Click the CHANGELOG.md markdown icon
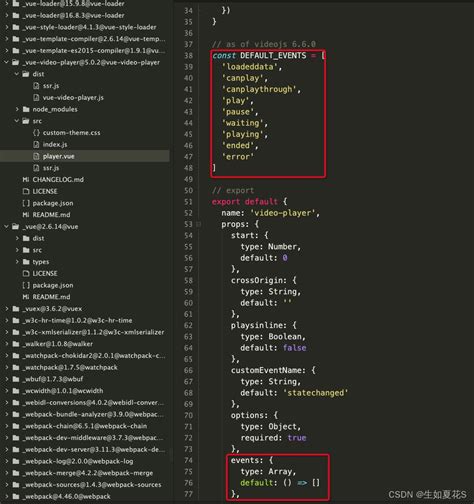Image resolution: width=474 pixels, height=504 pixels. 26,180
